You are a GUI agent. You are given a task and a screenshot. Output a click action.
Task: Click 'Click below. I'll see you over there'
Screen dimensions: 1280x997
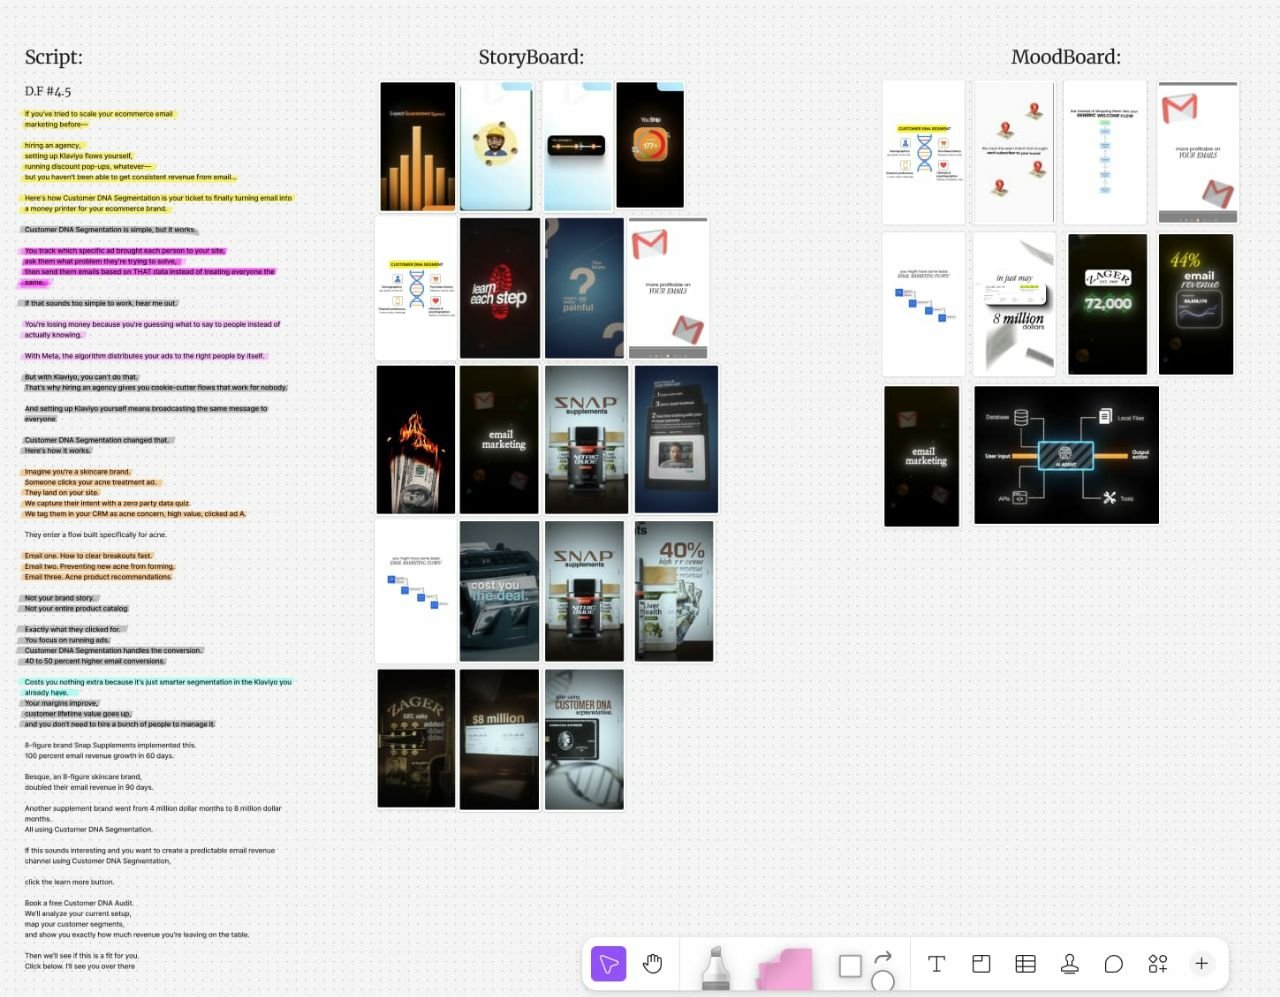tap(79, 966)
